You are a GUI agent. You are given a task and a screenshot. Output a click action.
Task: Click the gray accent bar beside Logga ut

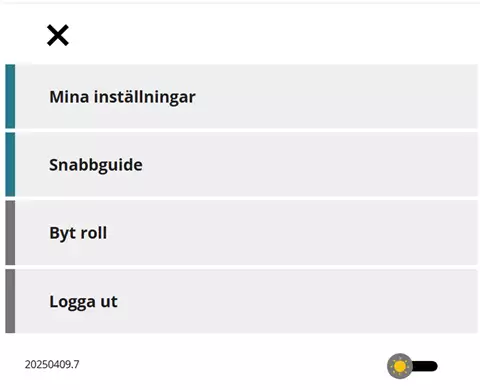(10, 301)
